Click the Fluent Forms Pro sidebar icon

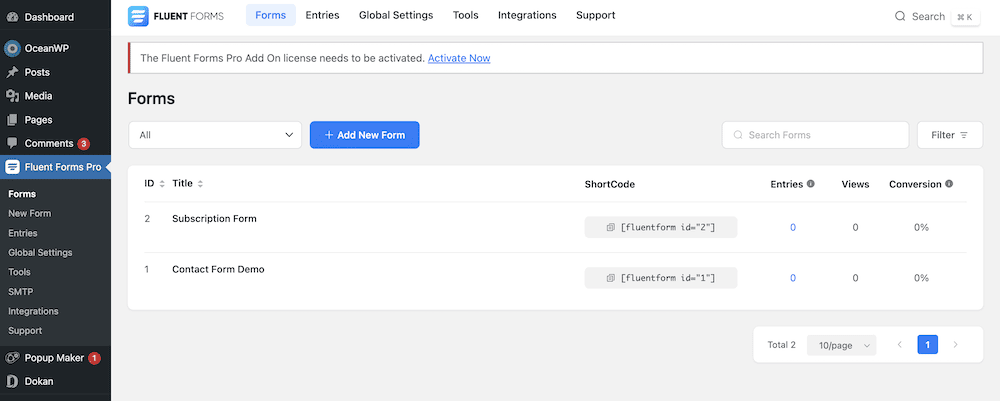click(x=12, y=167)
